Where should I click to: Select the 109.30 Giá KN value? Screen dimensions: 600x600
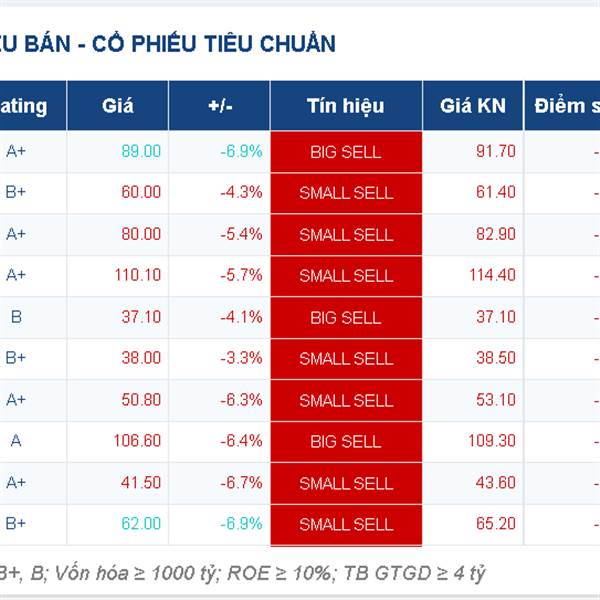point(492,440)
